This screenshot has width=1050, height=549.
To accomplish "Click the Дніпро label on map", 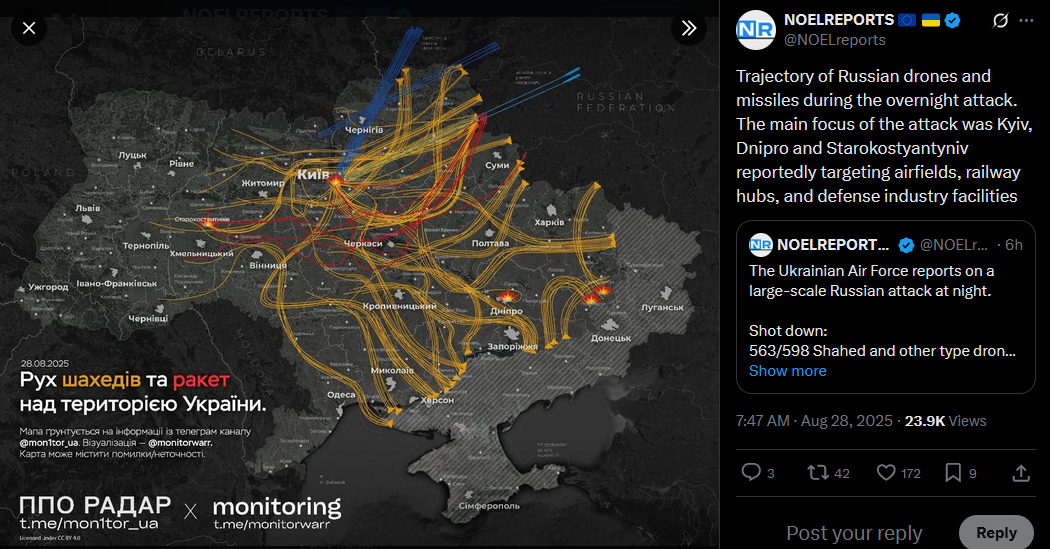I will 506,311.
